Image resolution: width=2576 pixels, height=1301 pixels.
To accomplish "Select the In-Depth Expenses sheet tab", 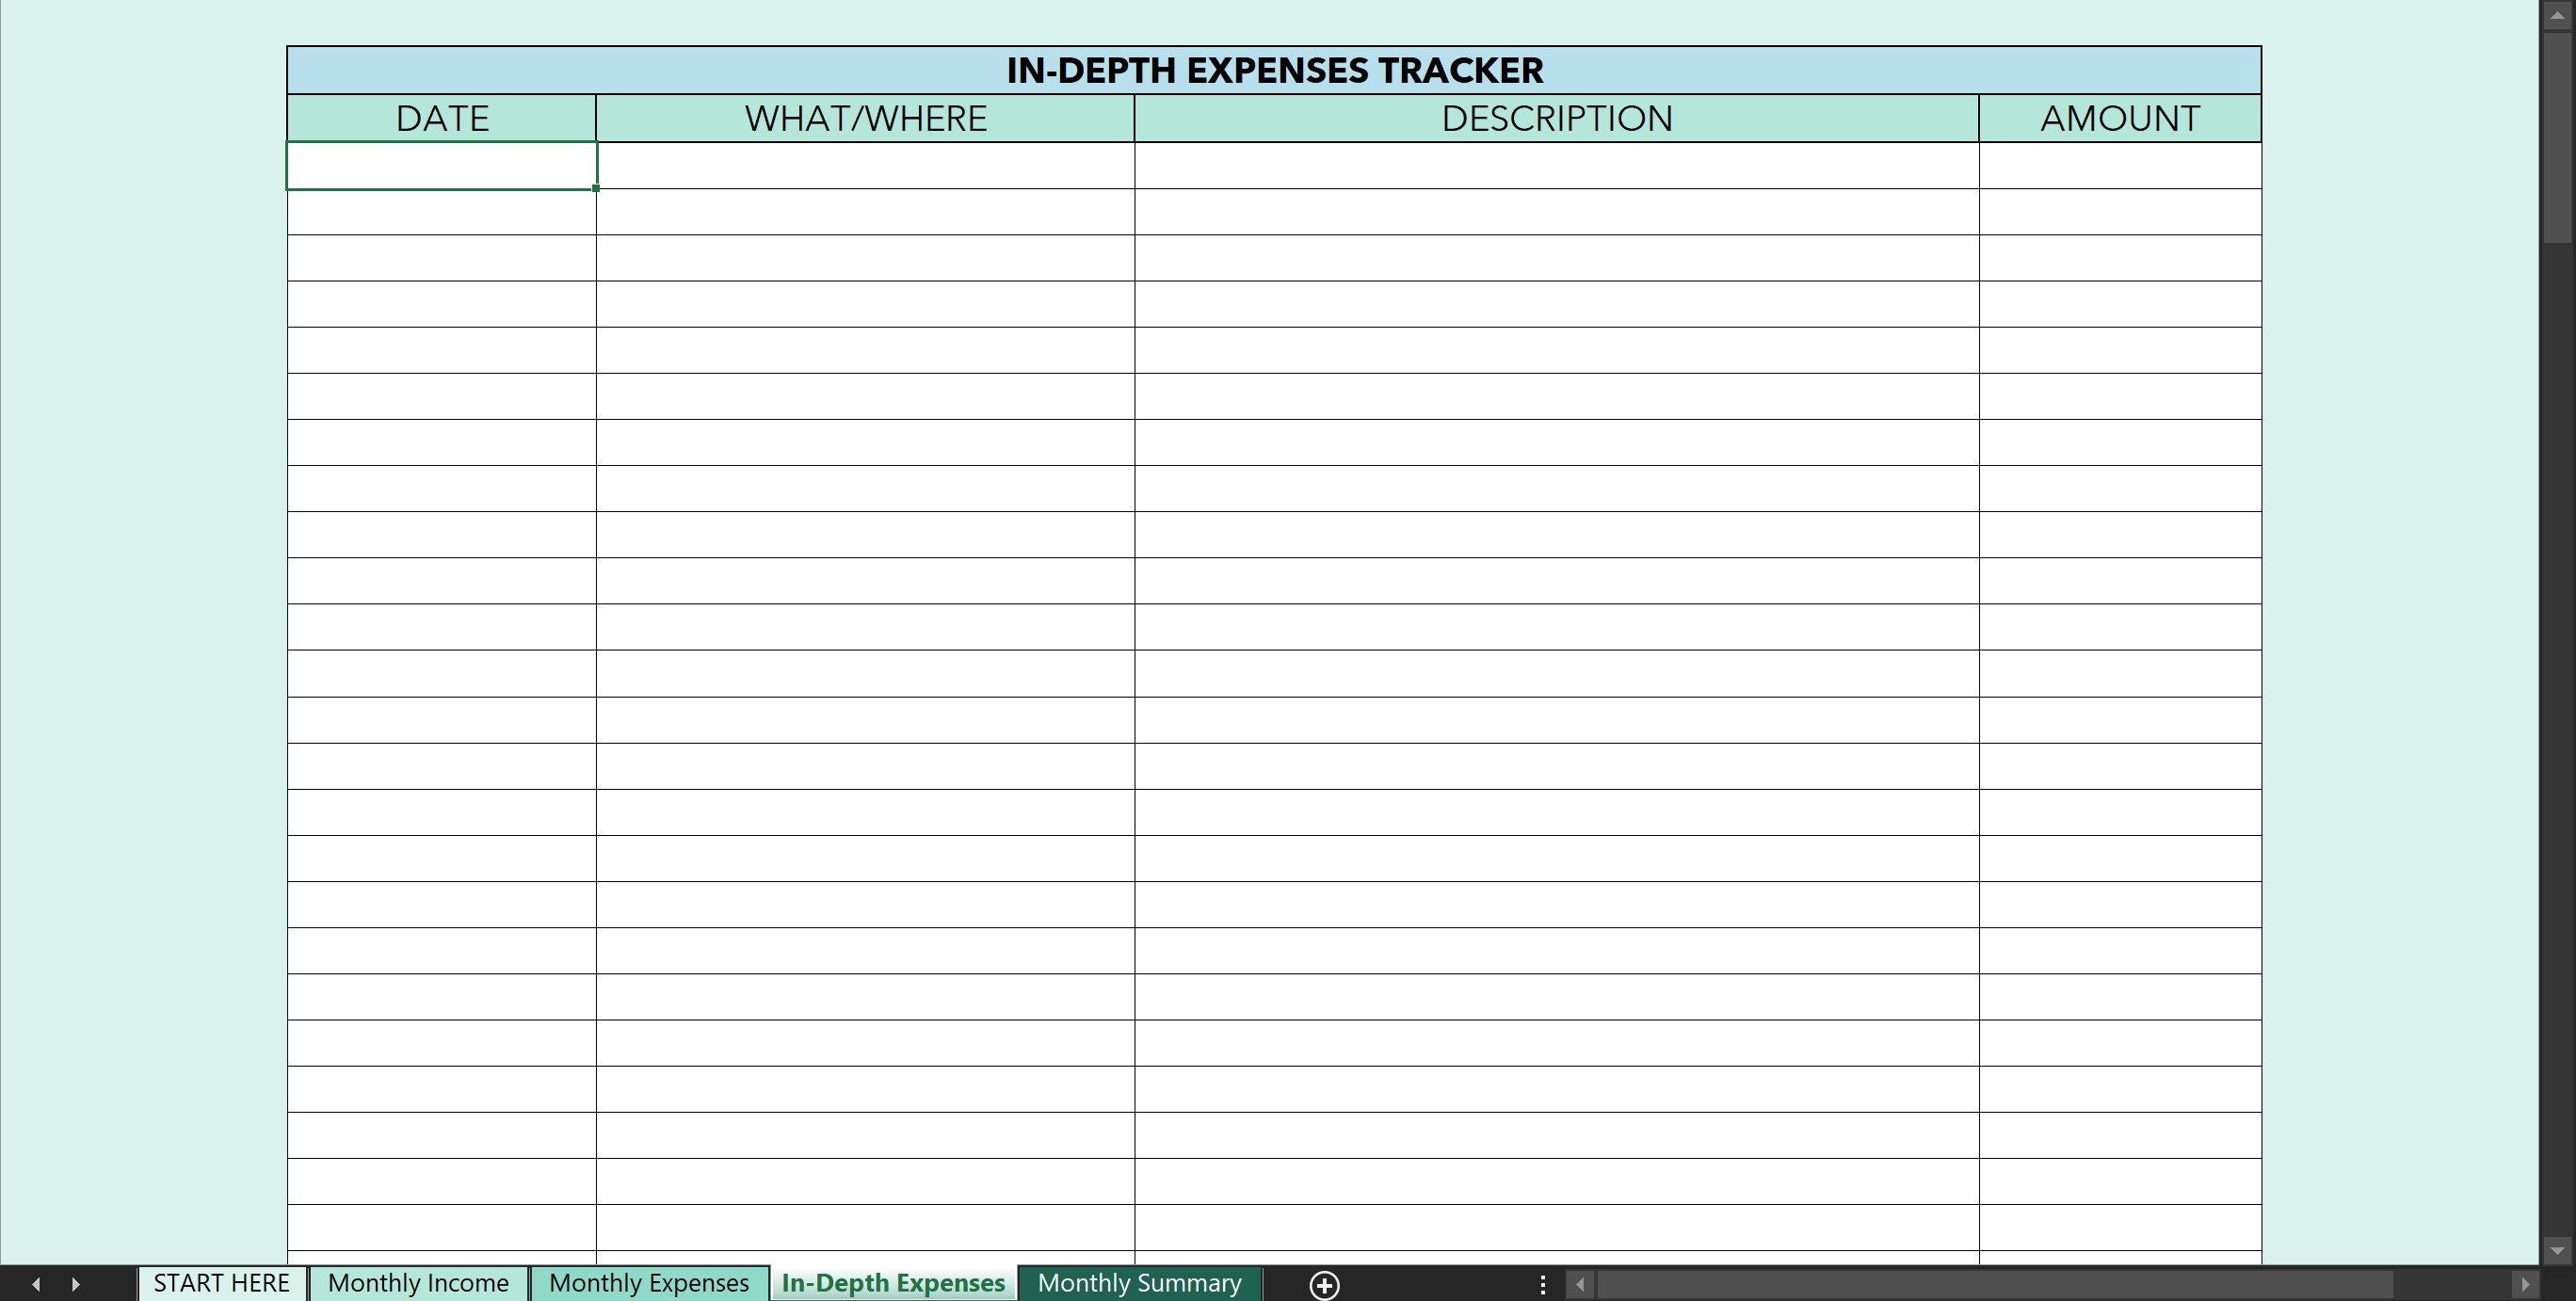I will click(893, 1283).
